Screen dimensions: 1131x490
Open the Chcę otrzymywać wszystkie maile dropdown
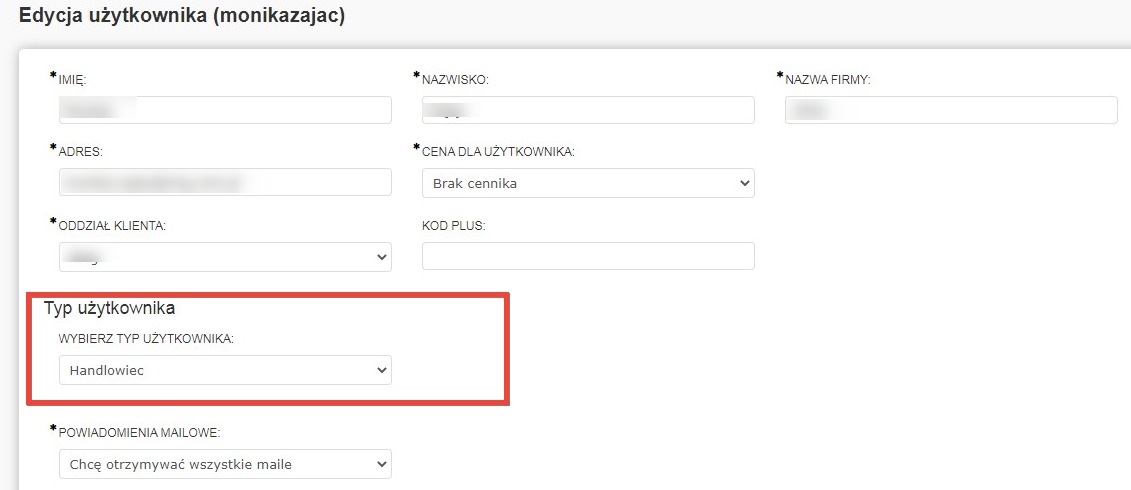[225, 464]
